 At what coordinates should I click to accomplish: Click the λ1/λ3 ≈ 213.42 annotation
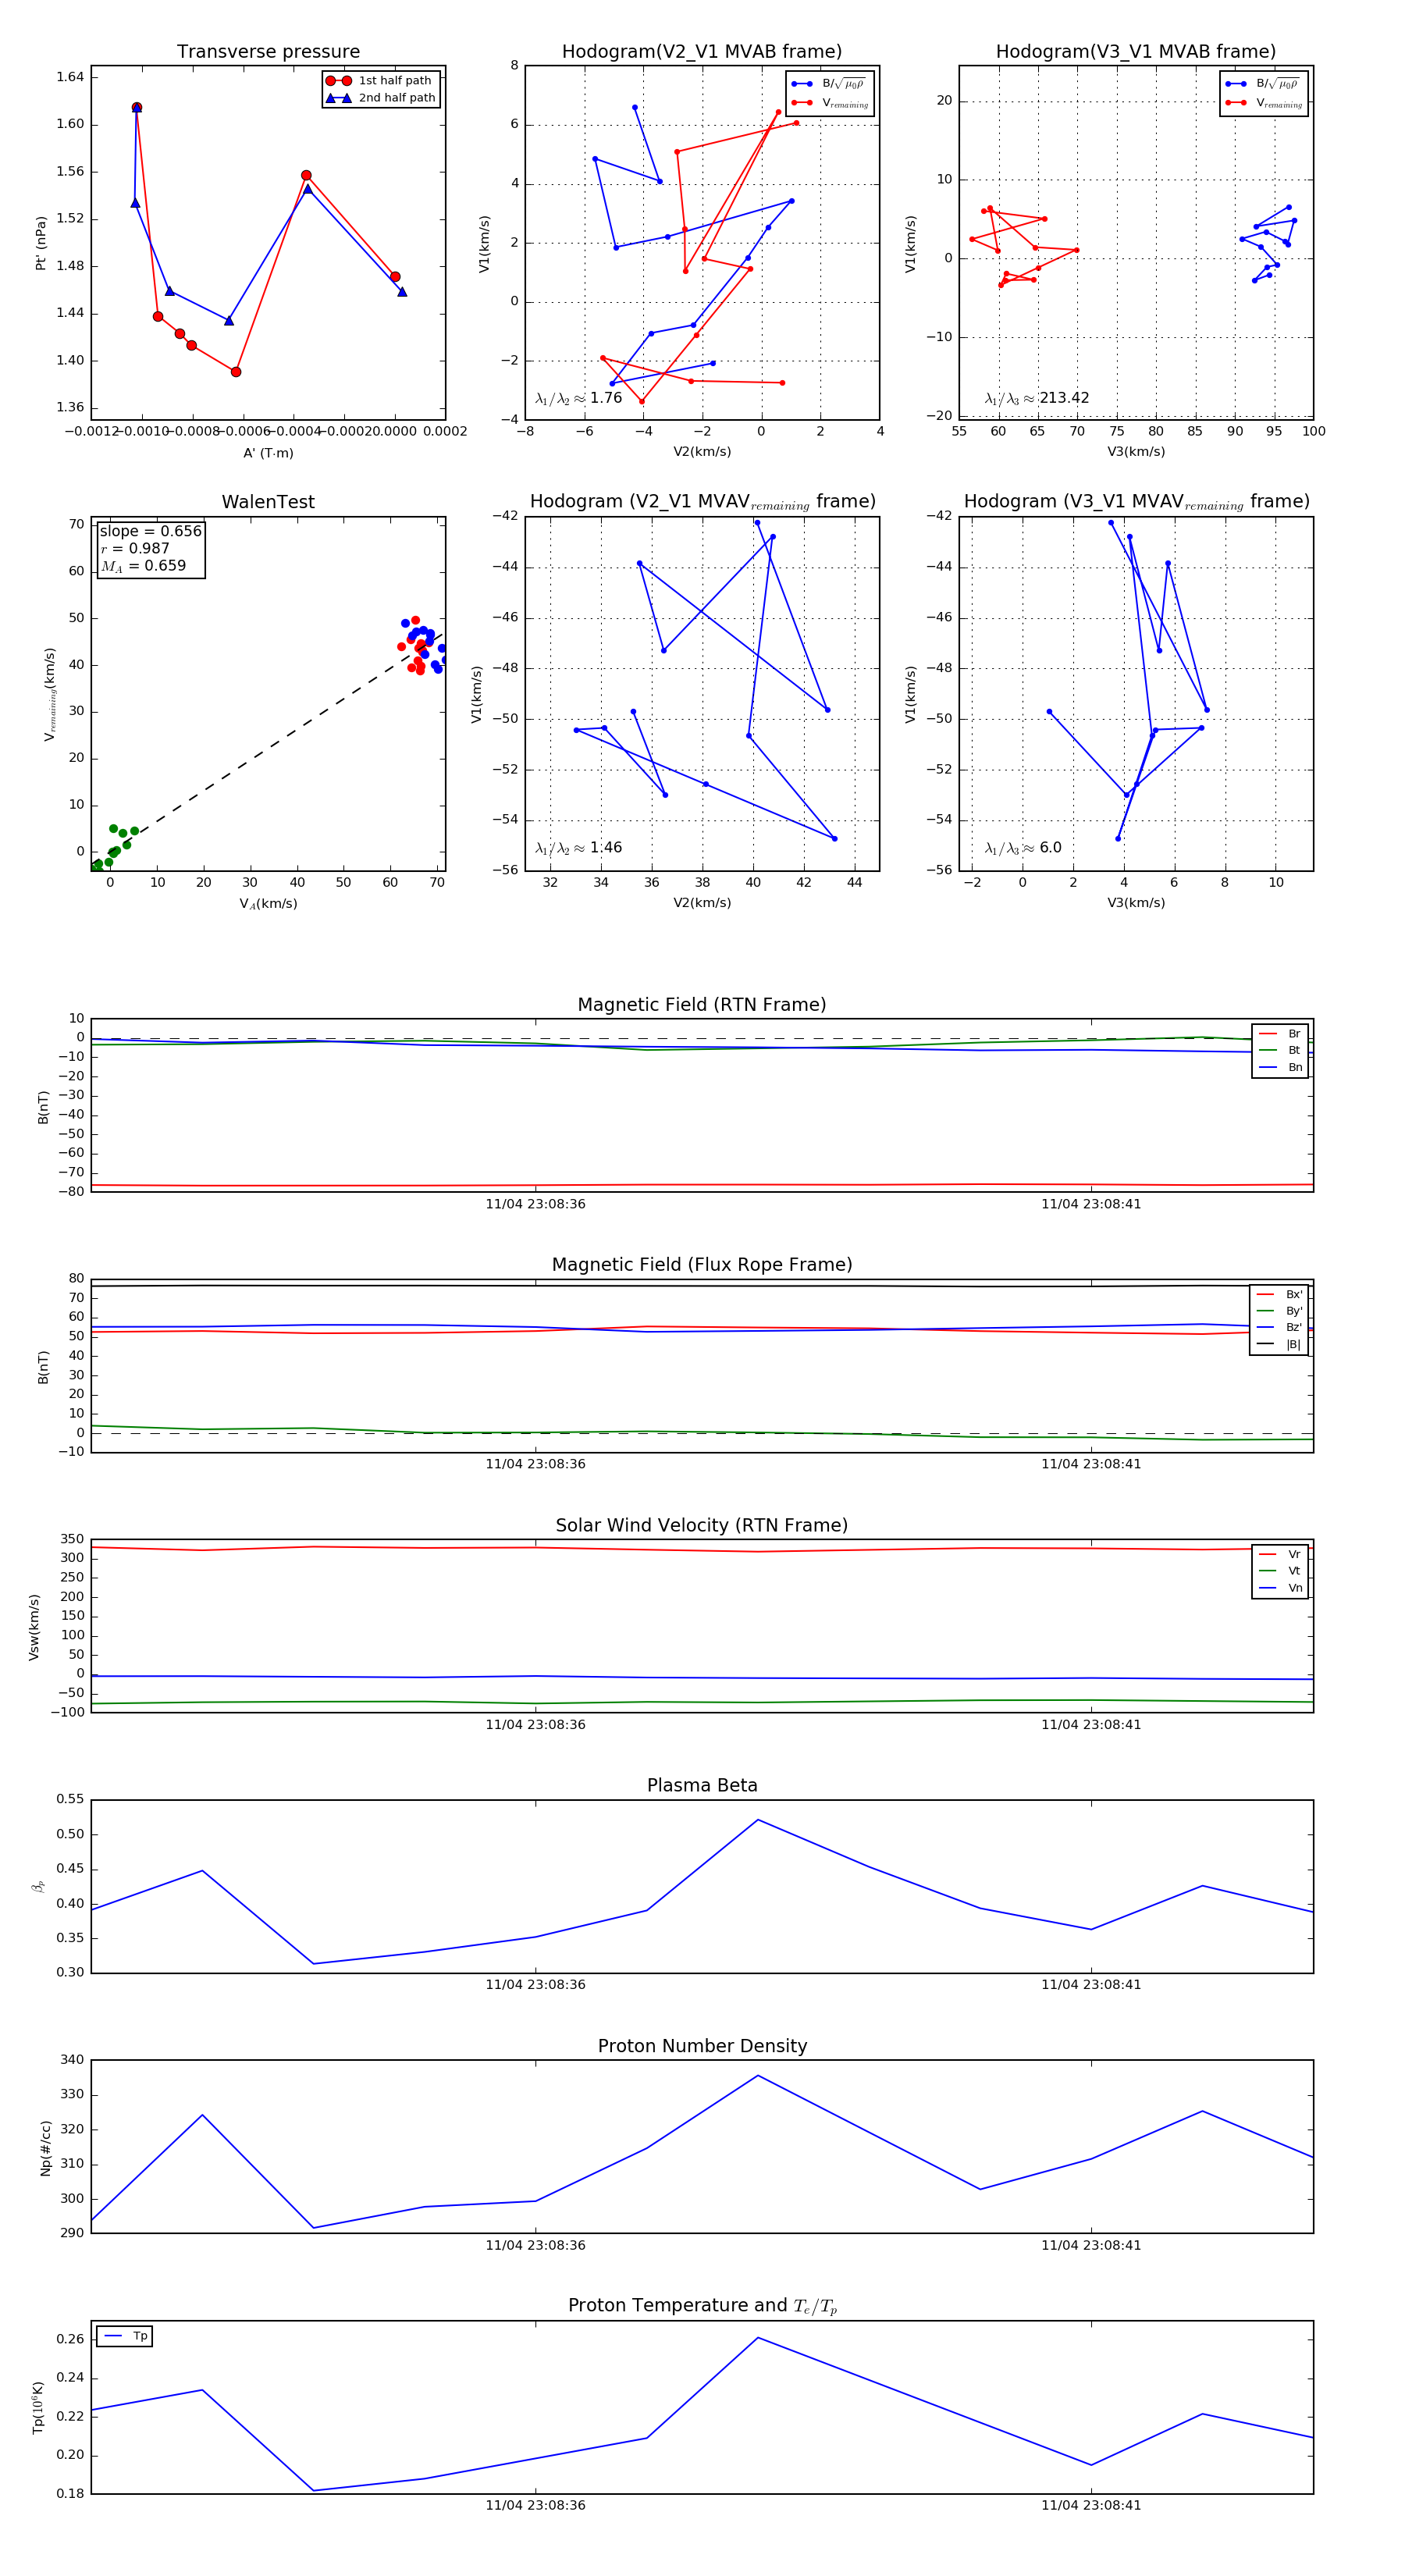[1037, 398]
